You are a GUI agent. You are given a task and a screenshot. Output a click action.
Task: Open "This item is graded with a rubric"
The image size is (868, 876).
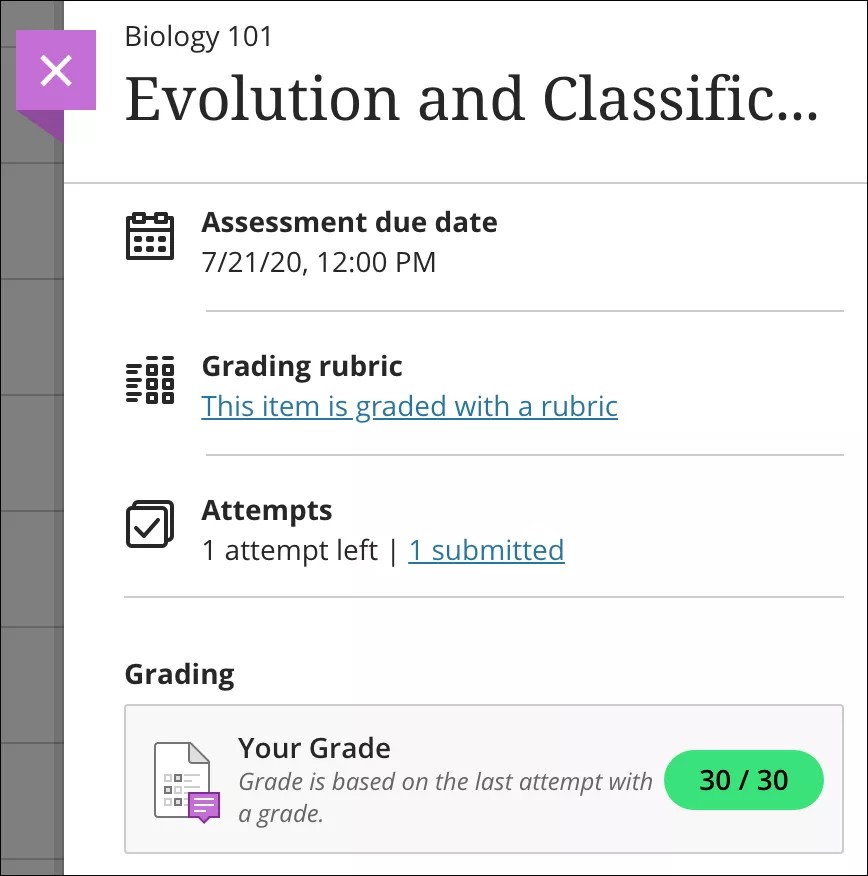point(409,407)
